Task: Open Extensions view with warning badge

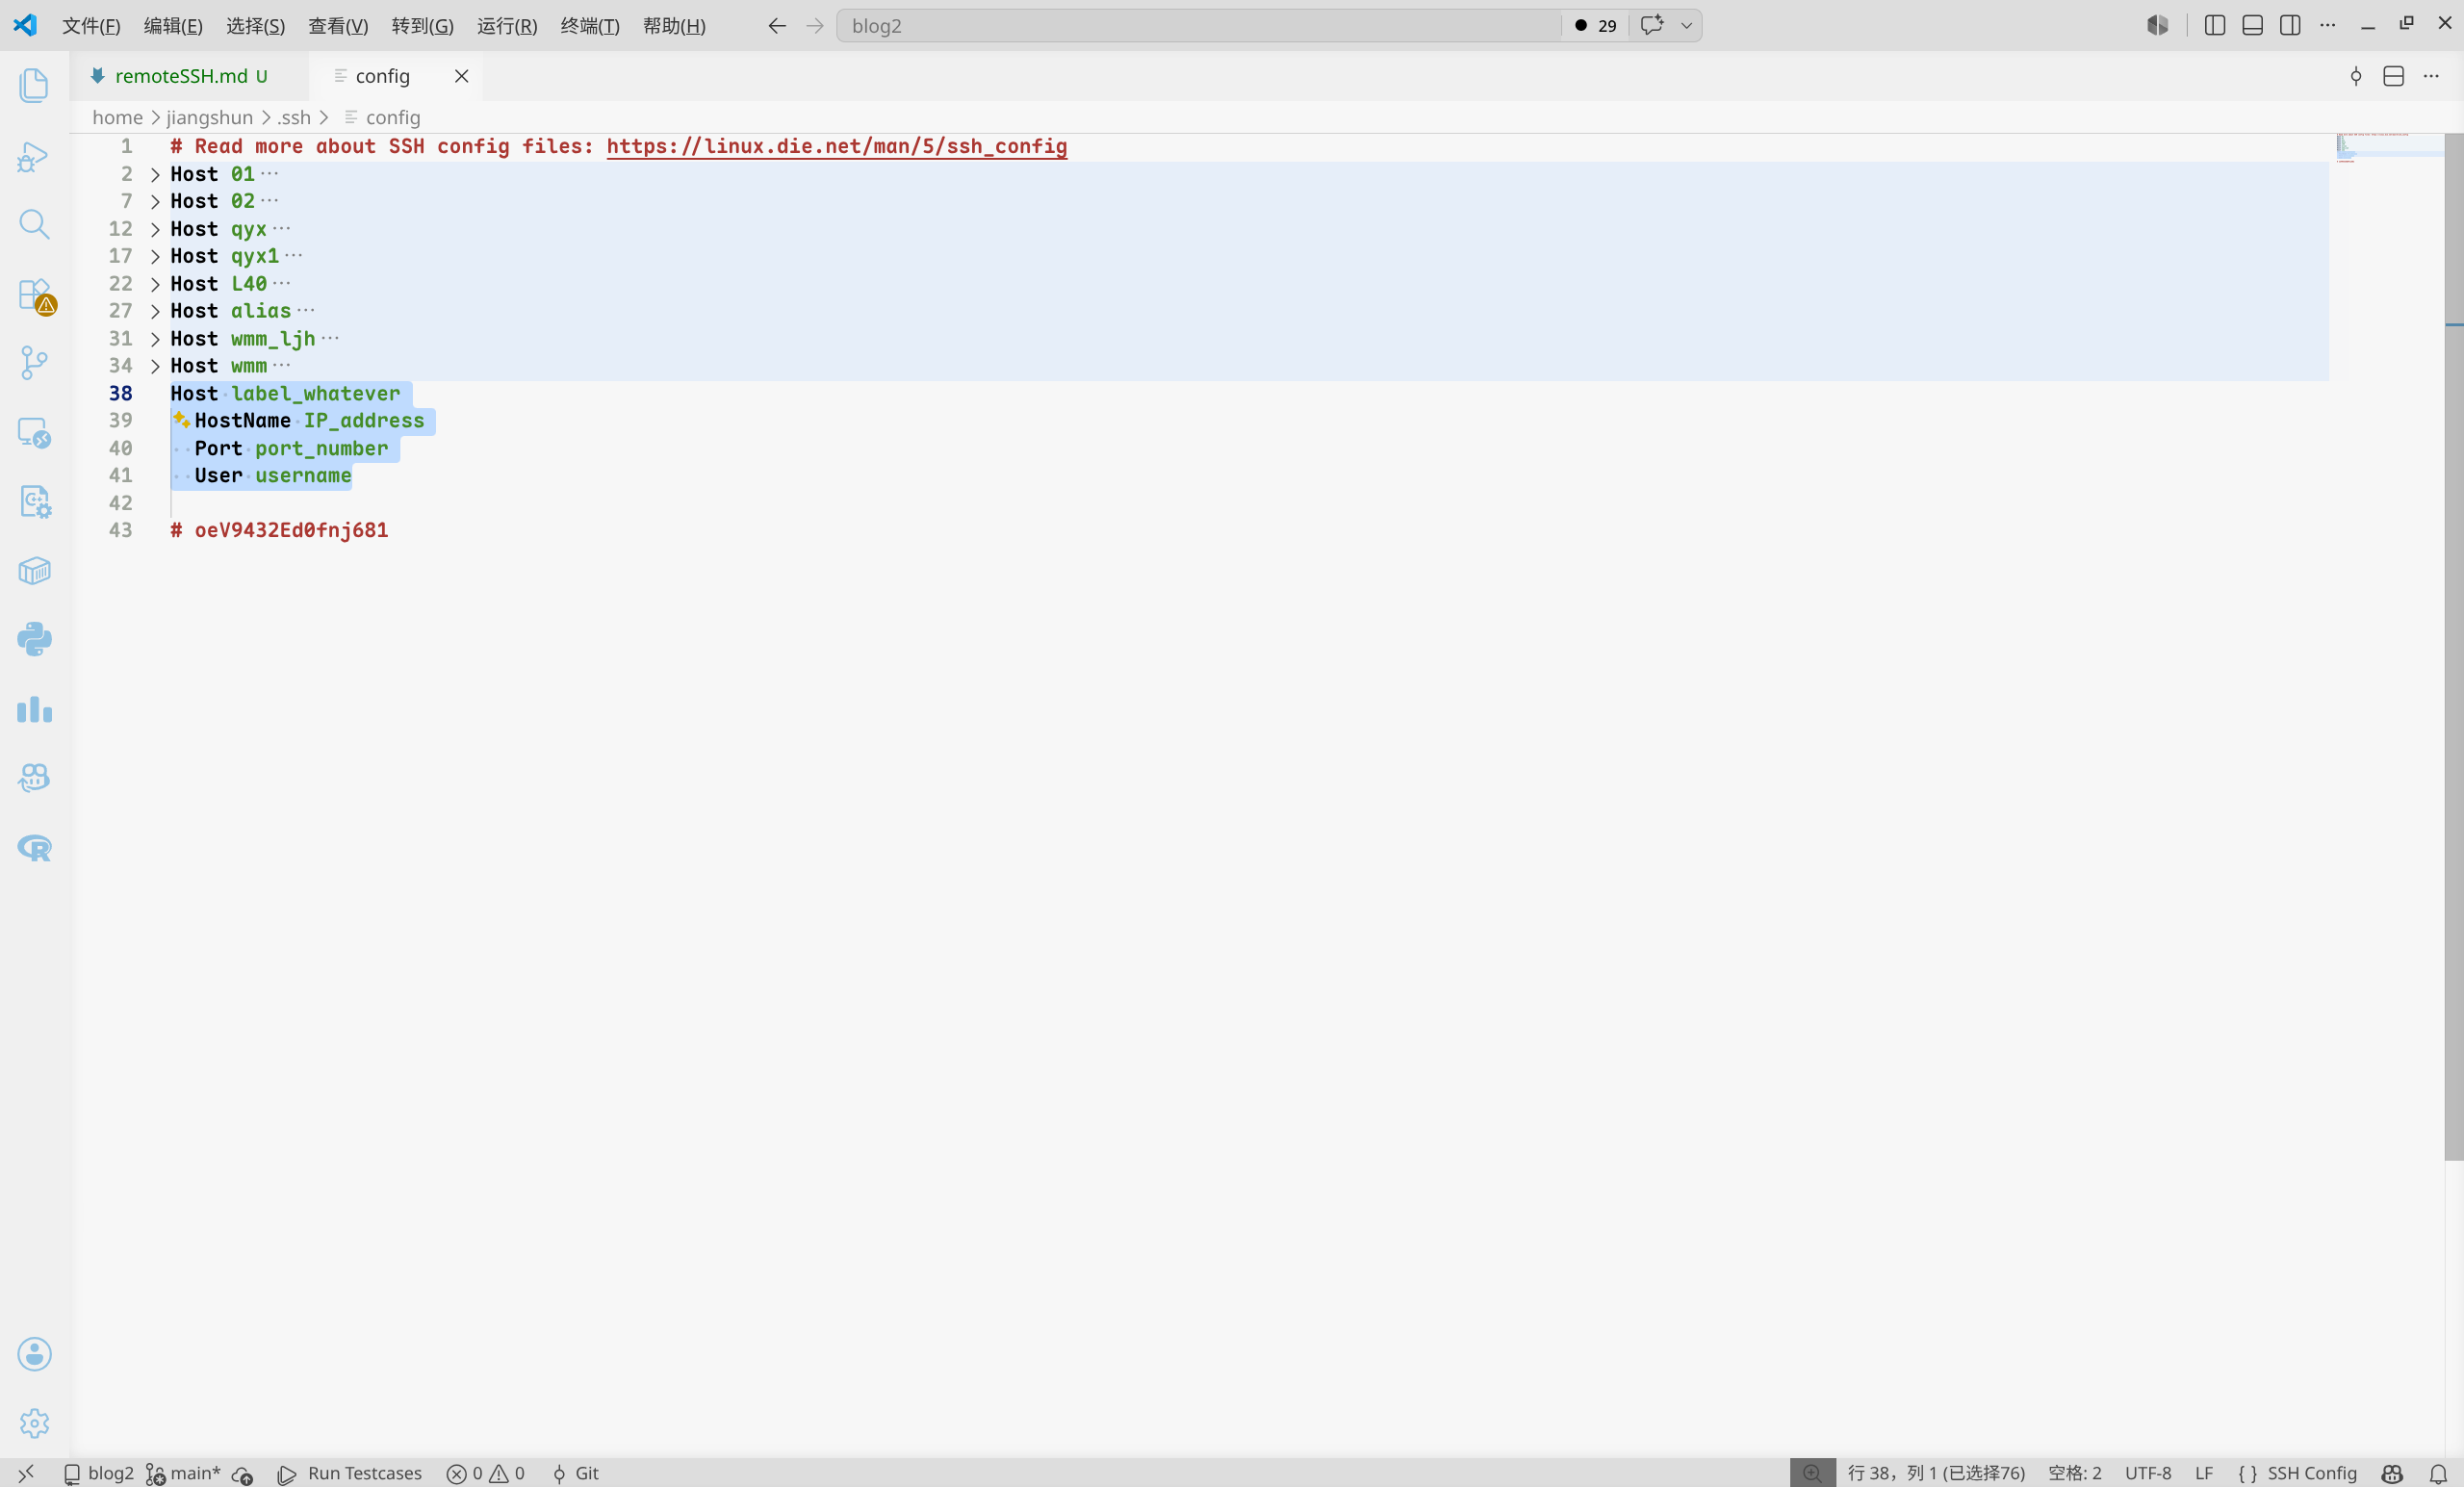Action: pyautogui.click(x=36, y=296)
